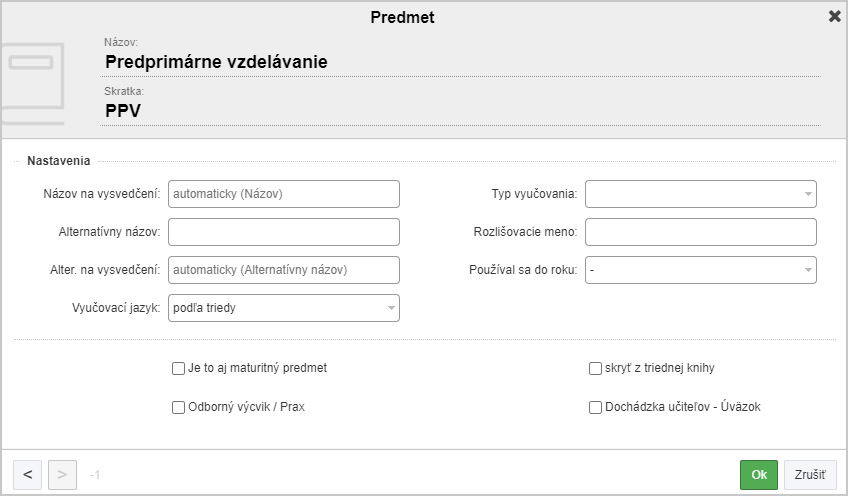The image size is (848, 496).
Task: Edit the abbreviation field 'PPV'
Action: pyautogui.click(x=461, y=111)
